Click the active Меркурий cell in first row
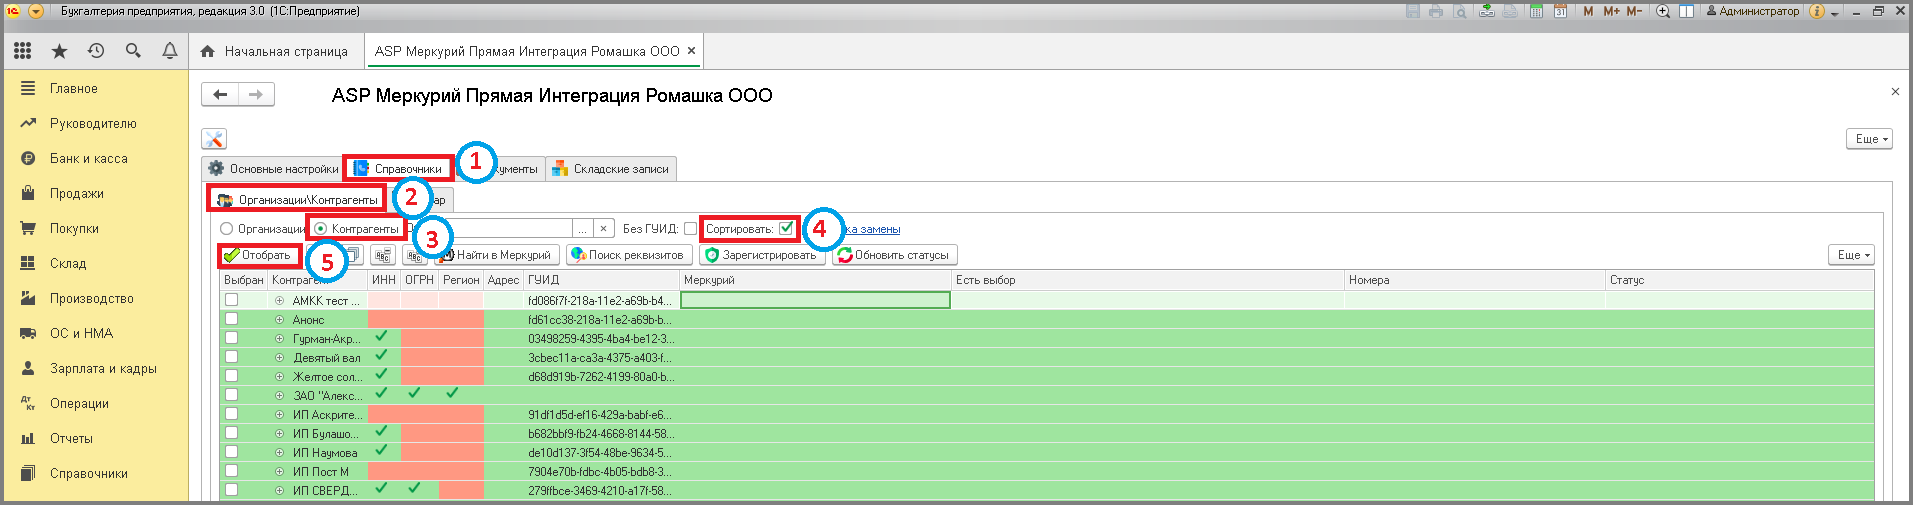The image size is (1913, 505). (815, 300)
